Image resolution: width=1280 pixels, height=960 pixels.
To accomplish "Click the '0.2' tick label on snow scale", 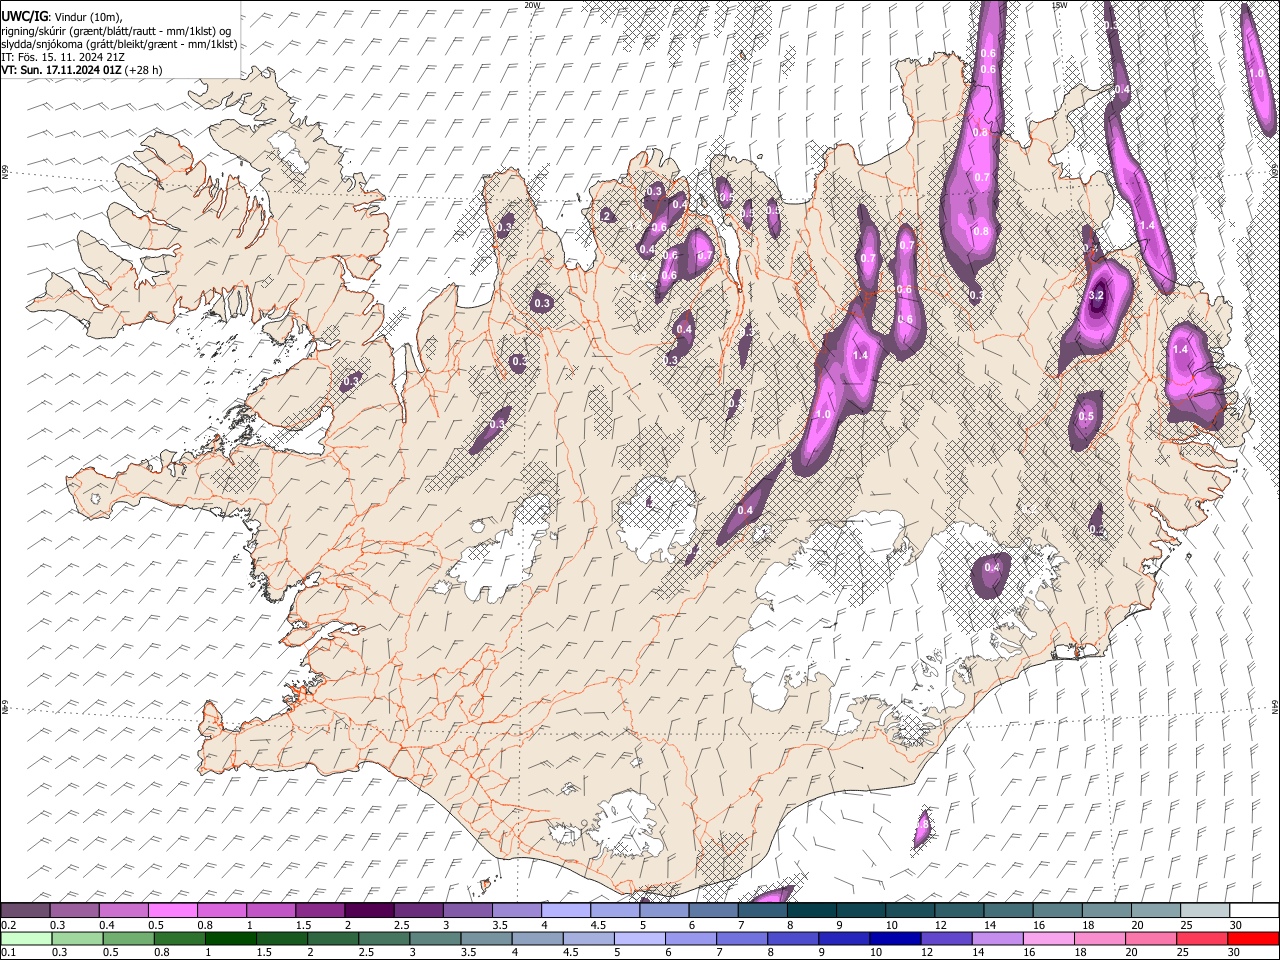I will (7, 925).
